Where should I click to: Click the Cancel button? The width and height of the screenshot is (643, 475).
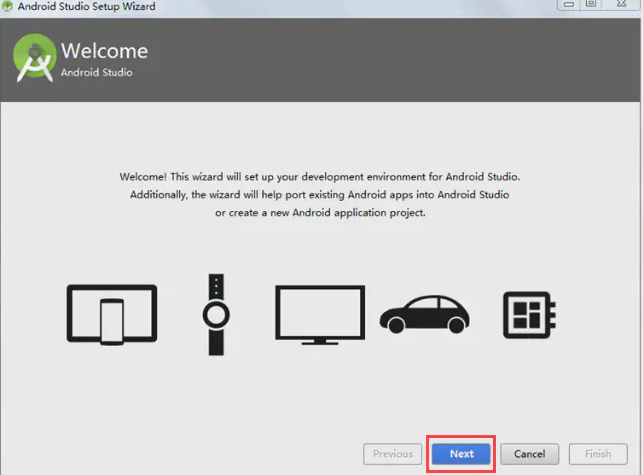[529, 454]
